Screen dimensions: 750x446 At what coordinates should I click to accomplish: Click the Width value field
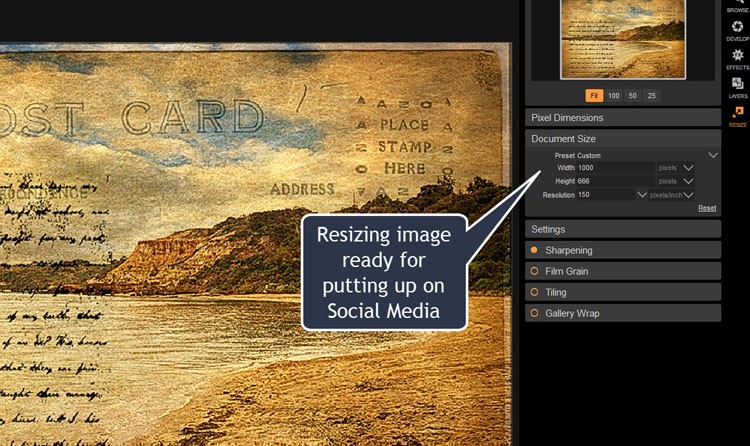pos(616,168)
